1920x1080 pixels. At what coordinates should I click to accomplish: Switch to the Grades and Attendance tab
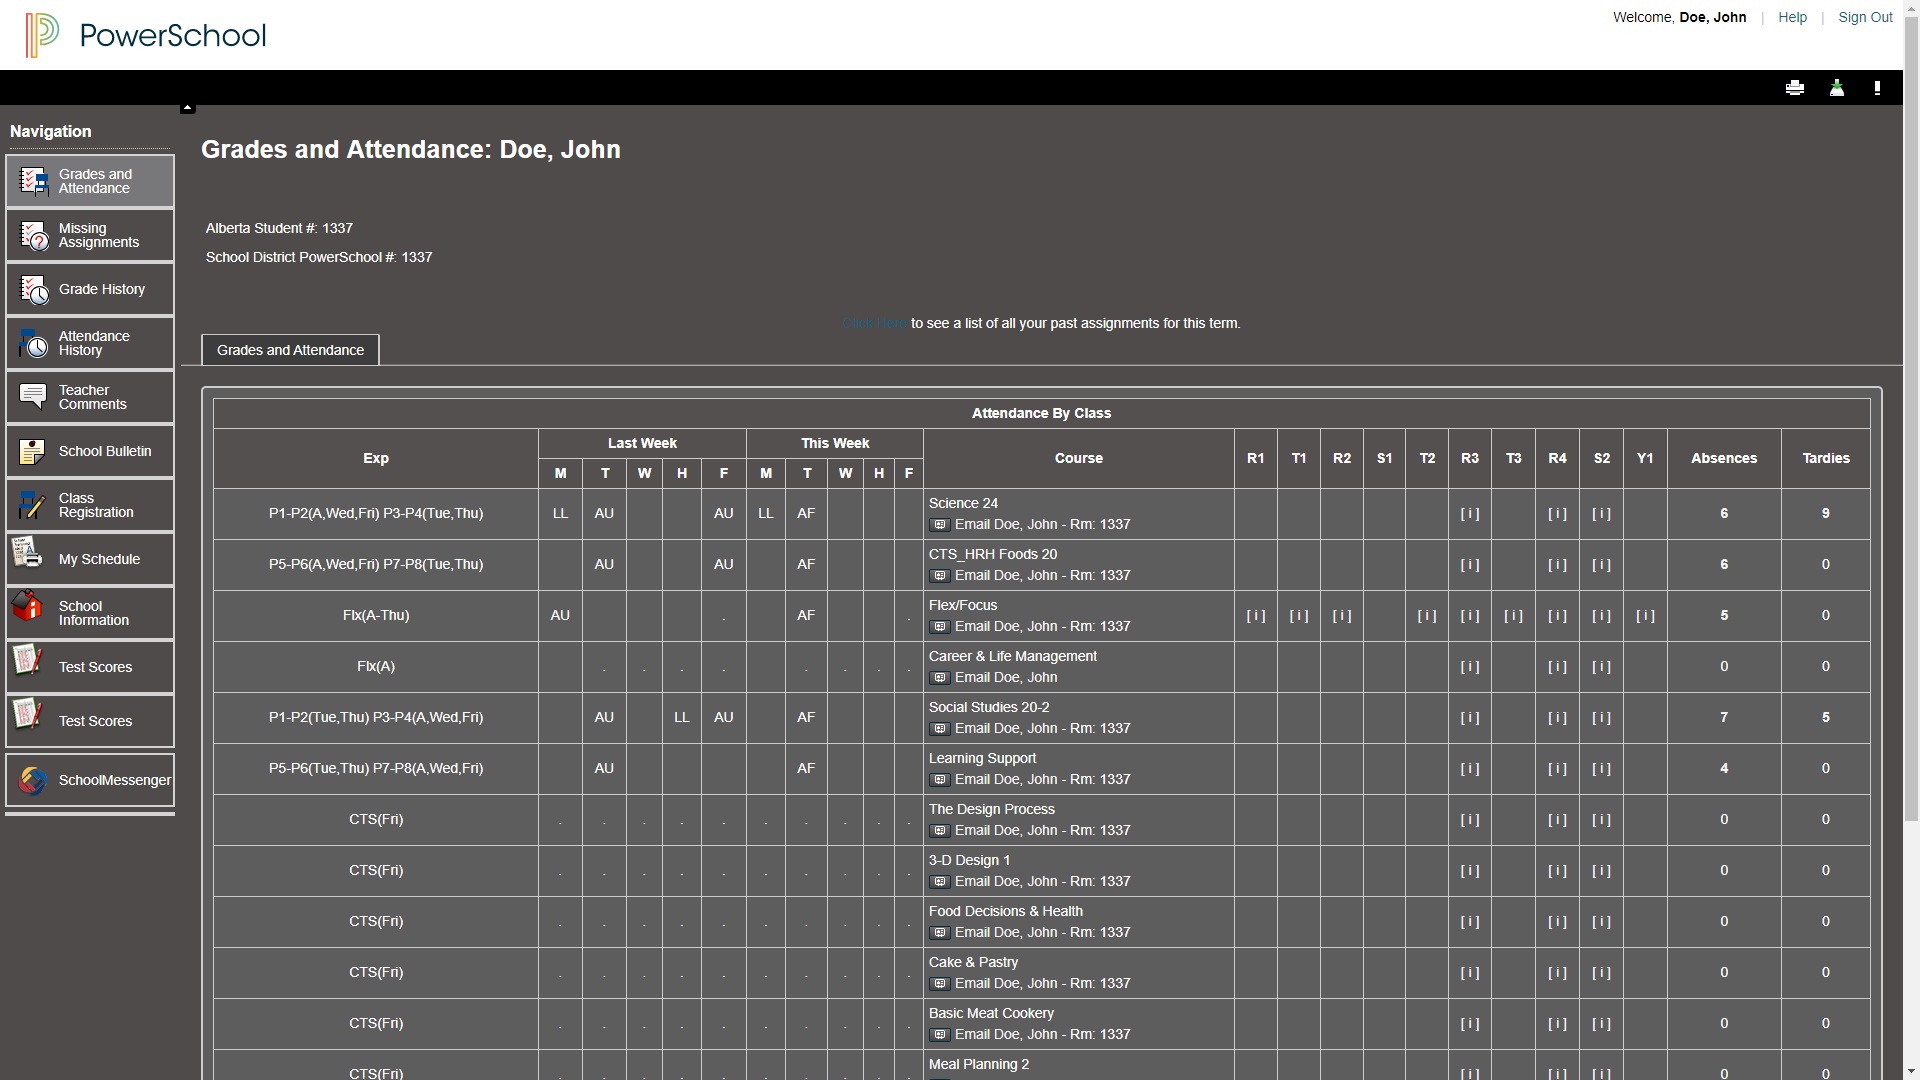click(x=289, y=350)
